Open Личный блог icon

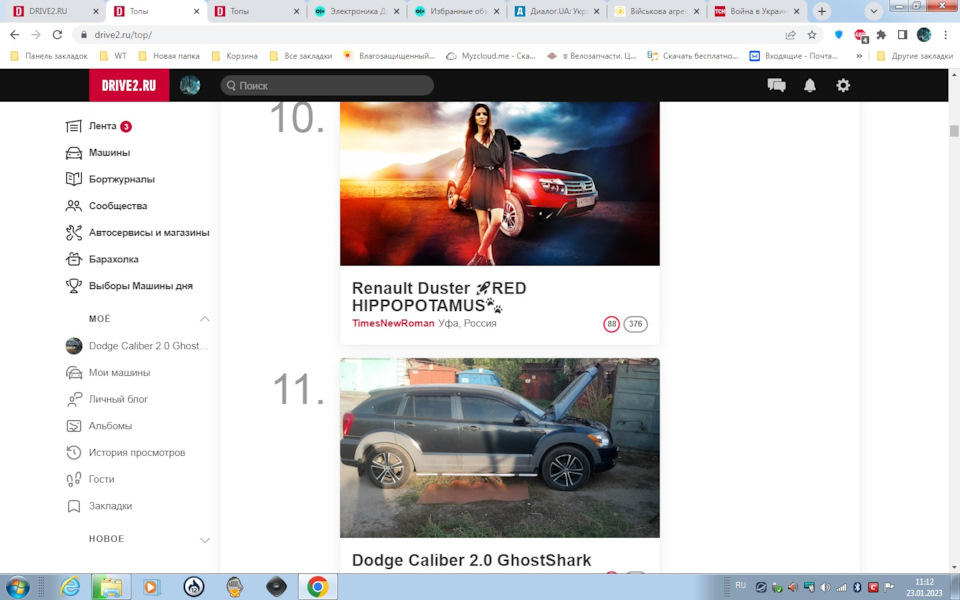click(73, 399)
